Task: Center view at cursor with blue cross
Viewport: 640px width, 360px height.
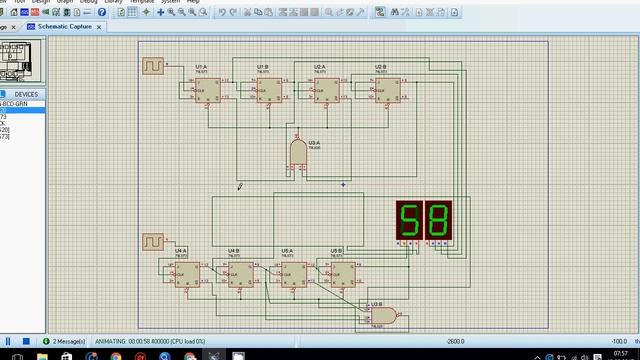Action: [x=160, y=12]
